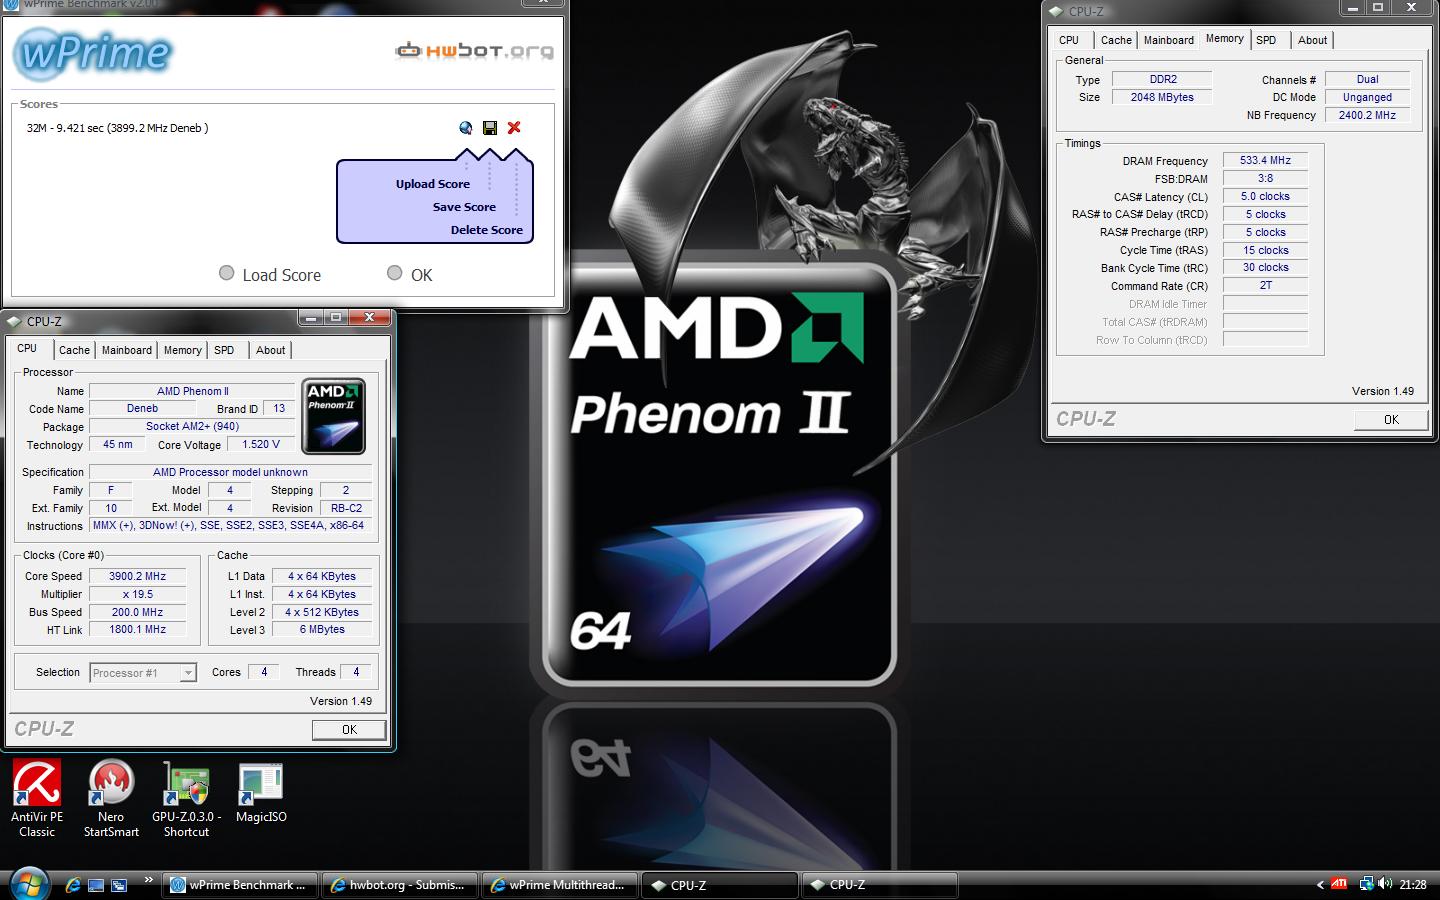
Task: Minimize the left CPU-Z window
Action: click(312, 318)
